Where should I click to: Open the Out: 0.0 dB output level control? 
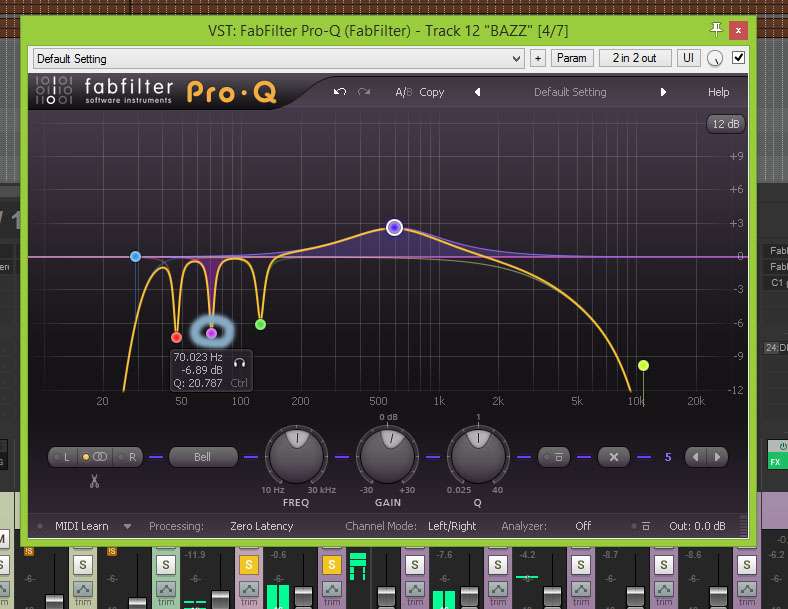pos(697,526)
